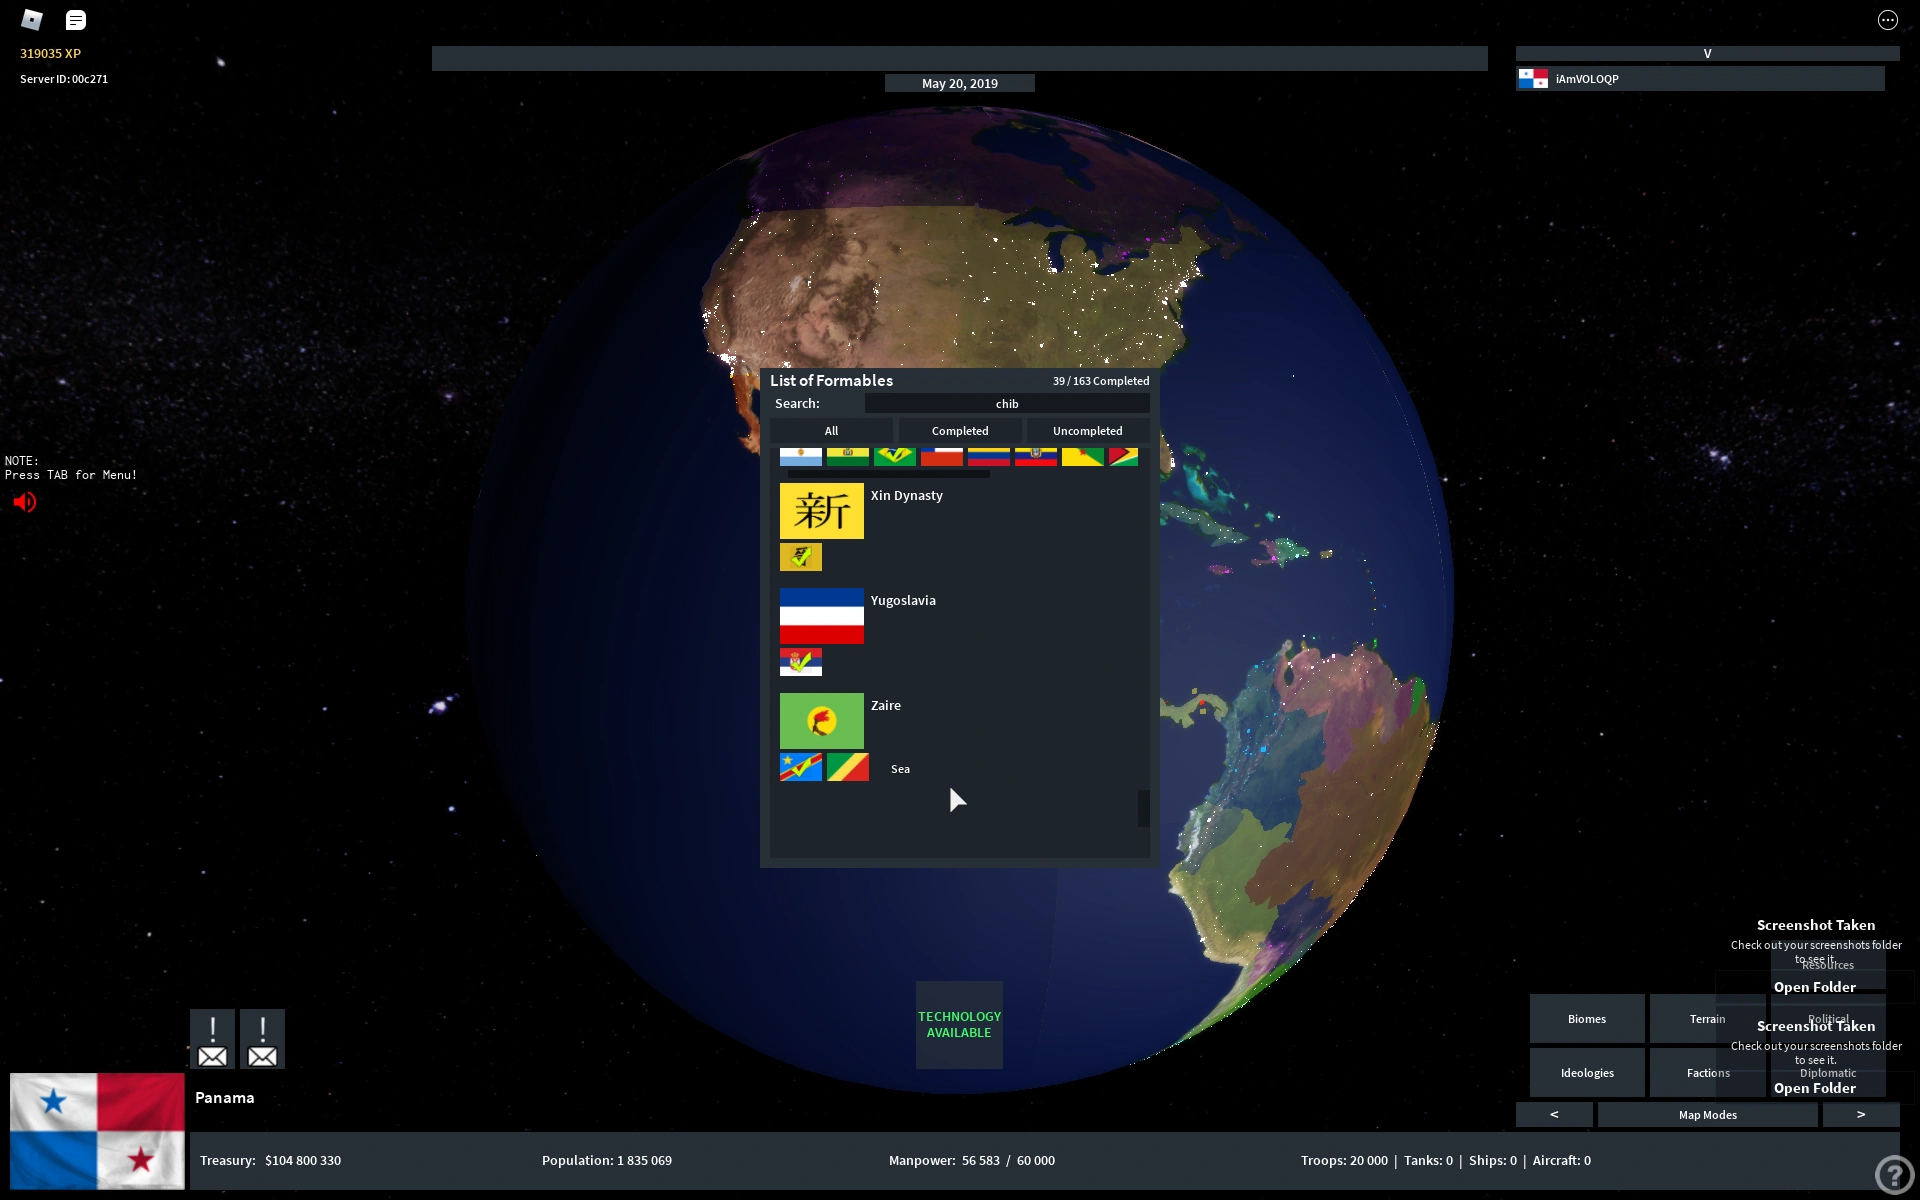Click the Yugoslavia flag icon
Screen dimensions: 1920x1200
pos(821,616)
